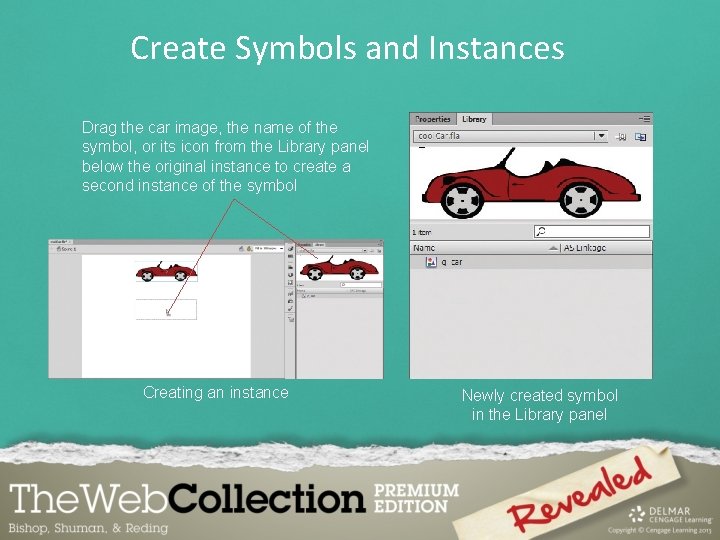The image size is (720, 540).
Task: Click the car preview in large Library panel
Action: [531, 184]
